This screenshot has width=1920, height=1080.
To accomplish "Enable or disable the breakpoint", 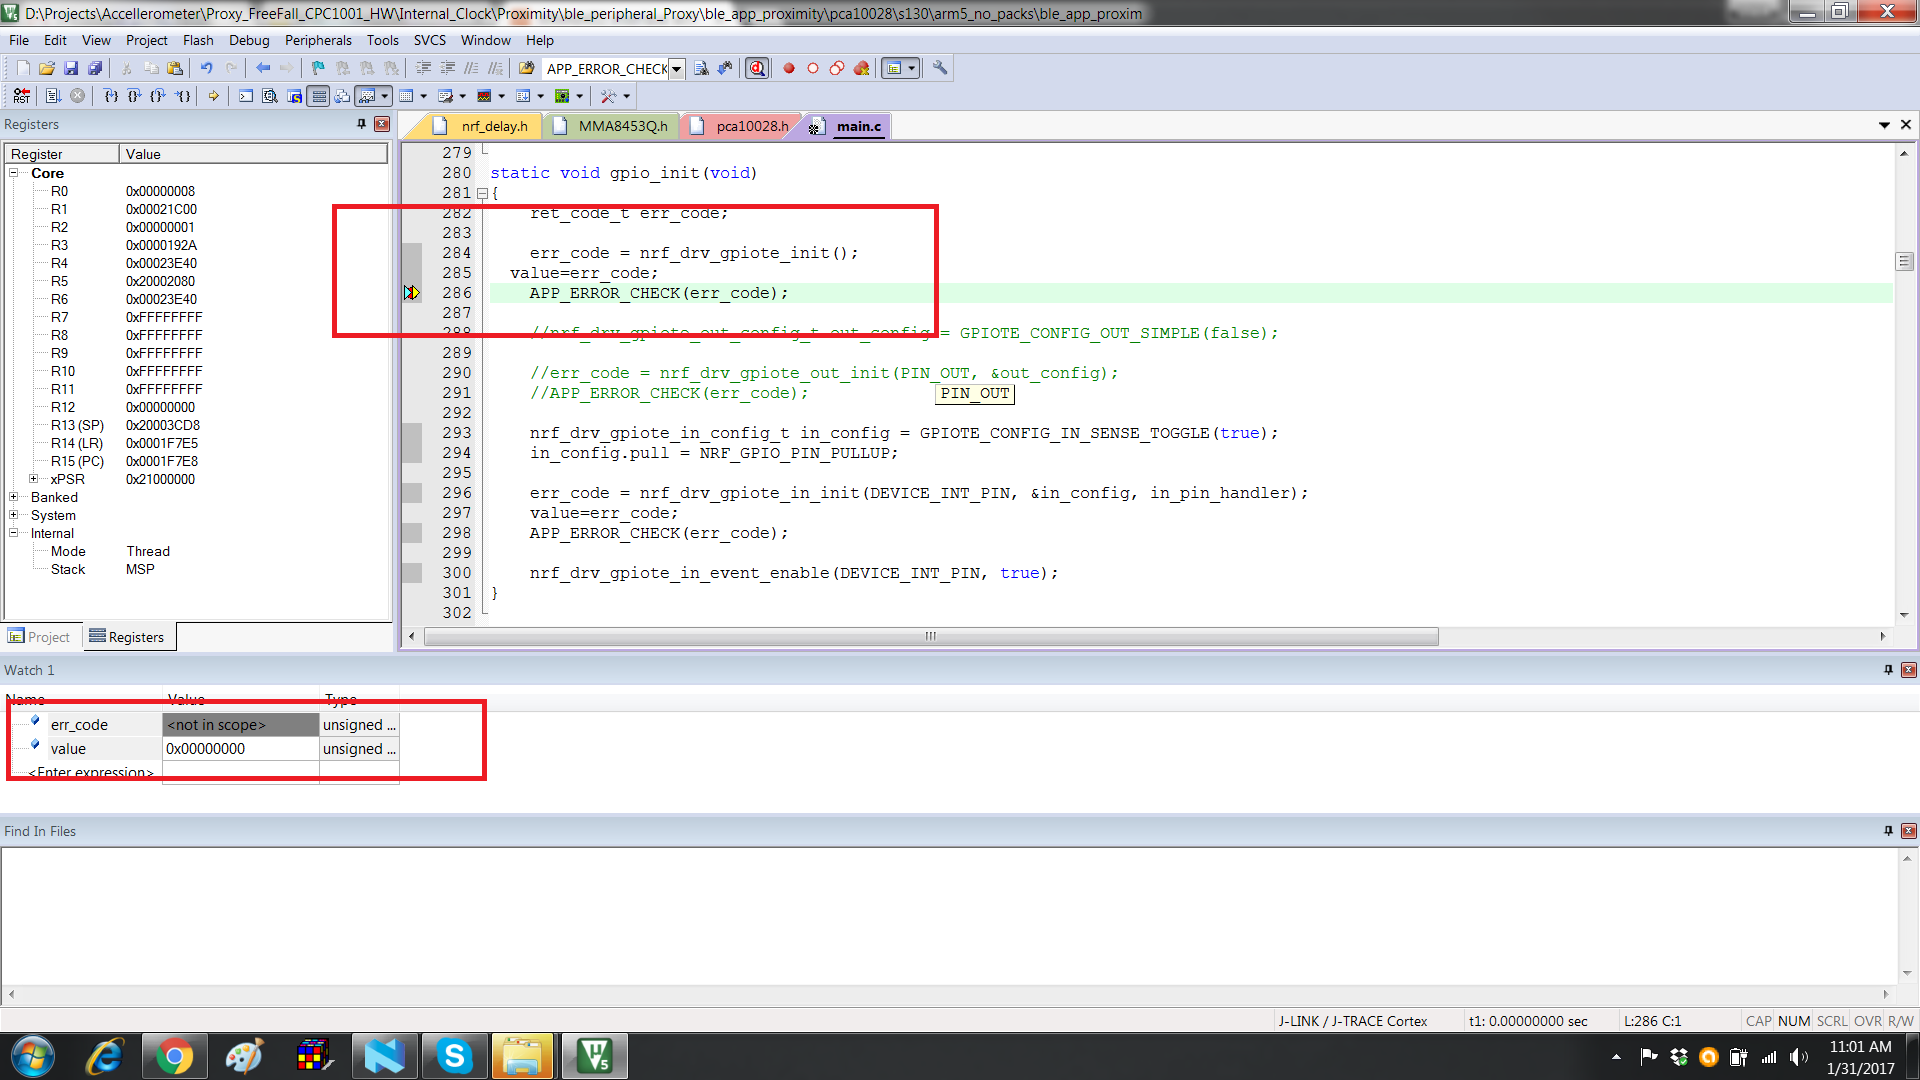I will [813, 68].
